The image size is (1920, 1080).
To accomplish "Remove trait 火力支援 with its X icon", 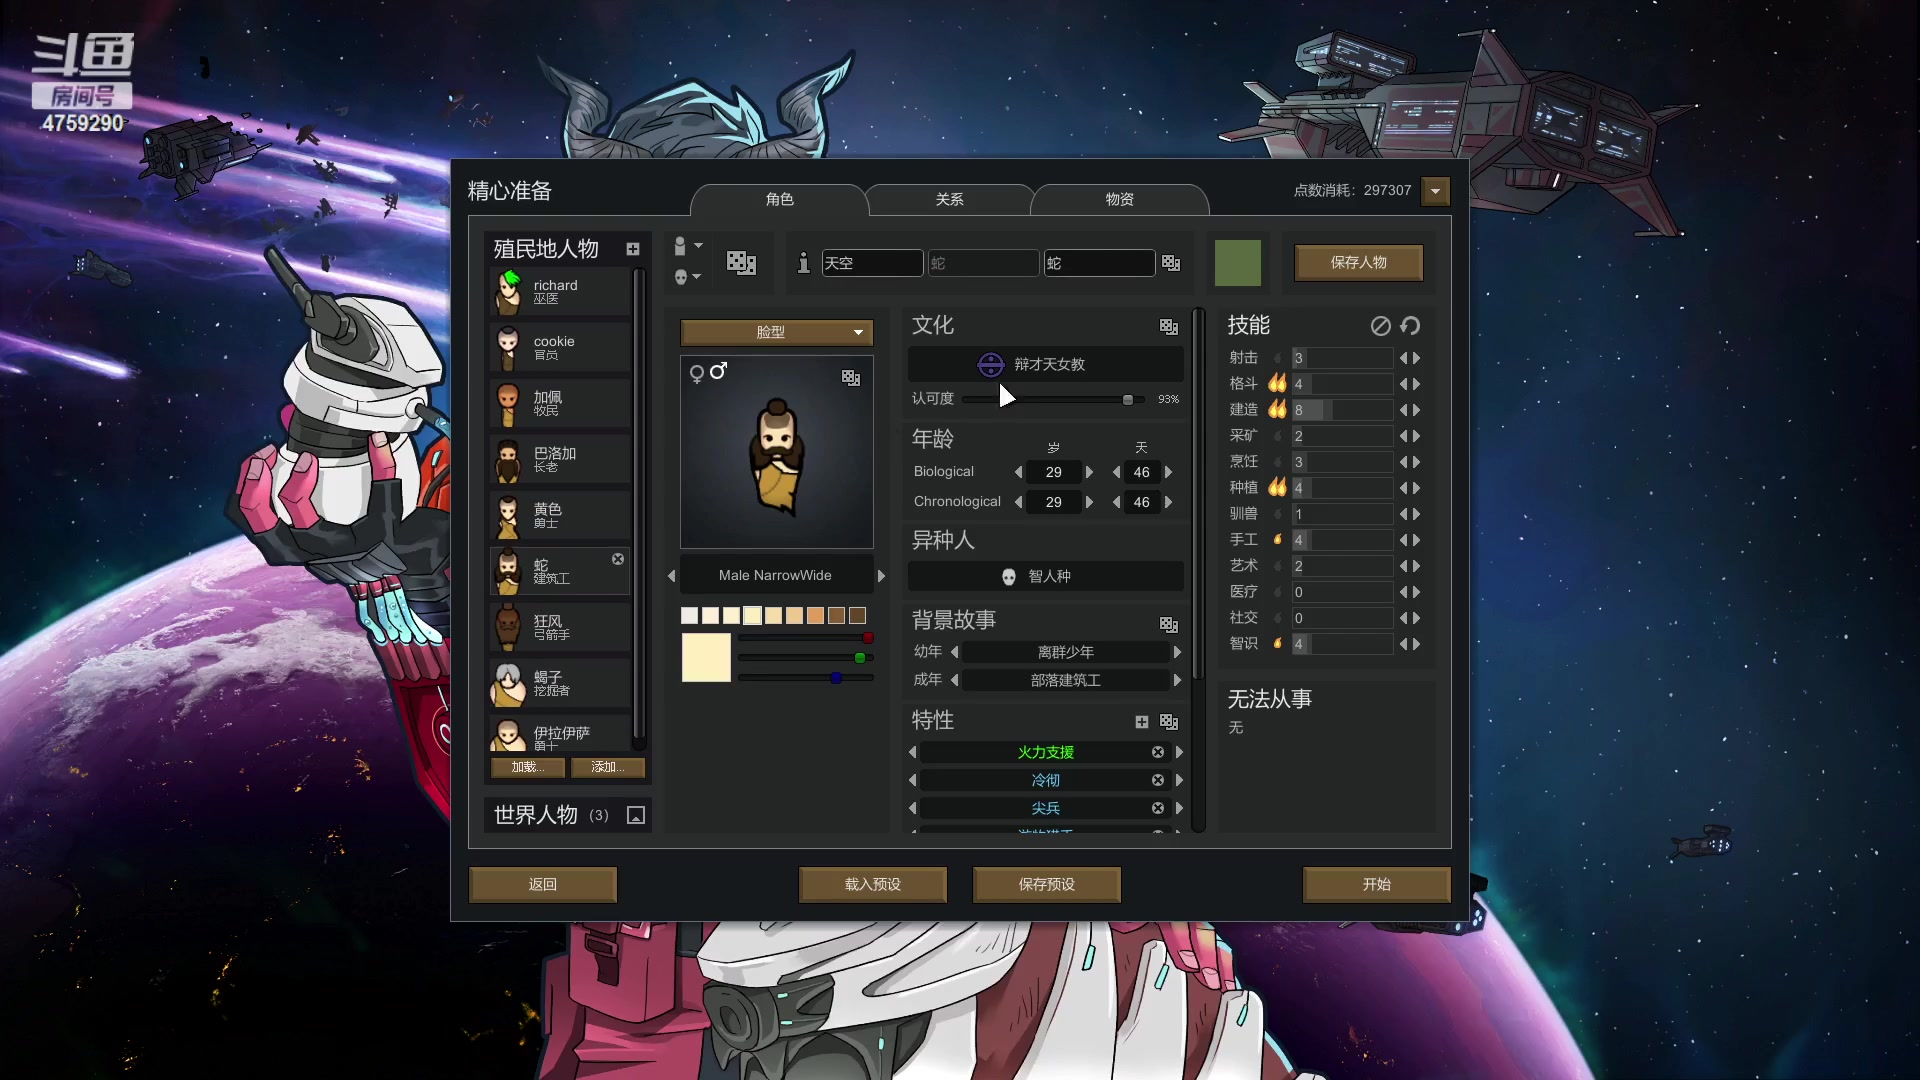I will [1158, 752].
